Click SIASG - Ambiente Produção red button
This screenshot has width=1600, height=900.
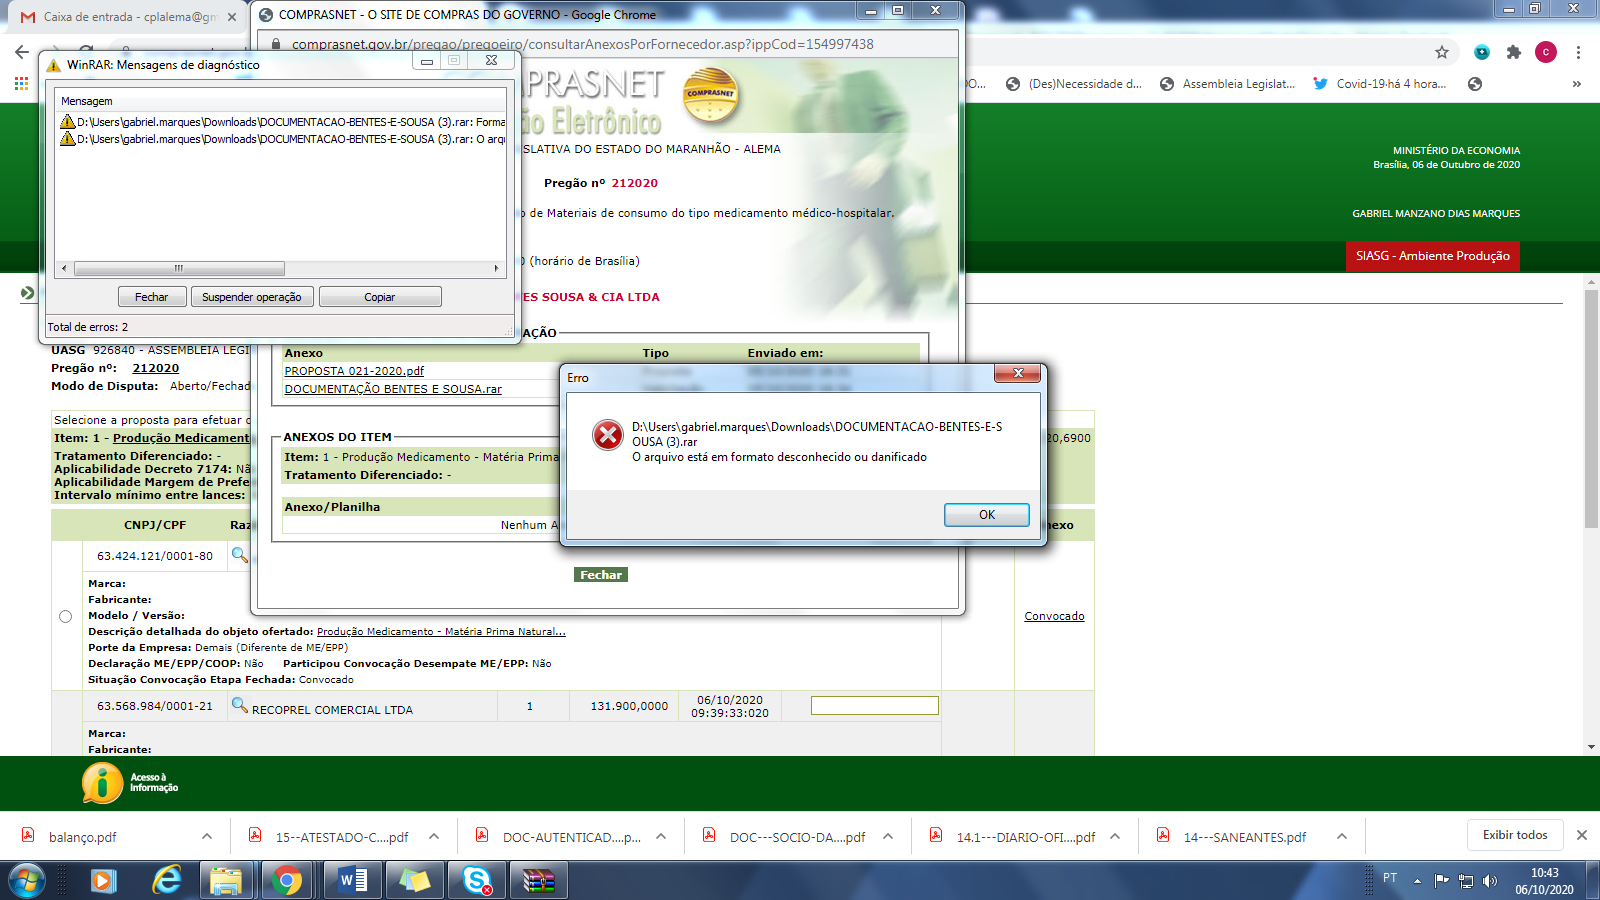1433,256
